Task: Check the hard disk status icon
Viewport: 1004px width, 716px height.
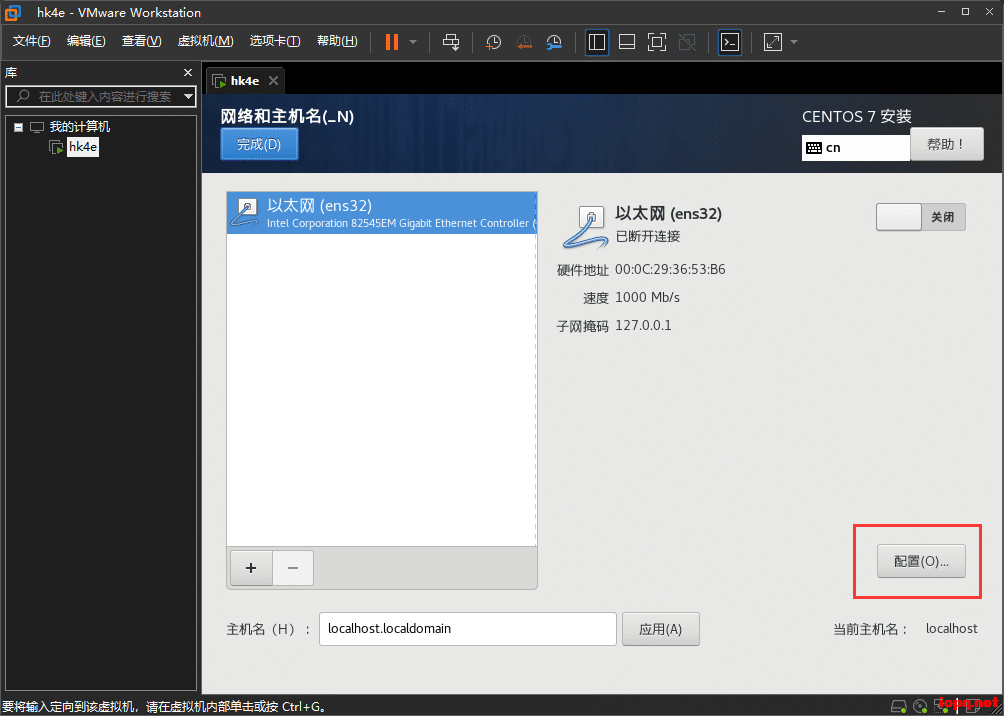Action: click(897, 706)
